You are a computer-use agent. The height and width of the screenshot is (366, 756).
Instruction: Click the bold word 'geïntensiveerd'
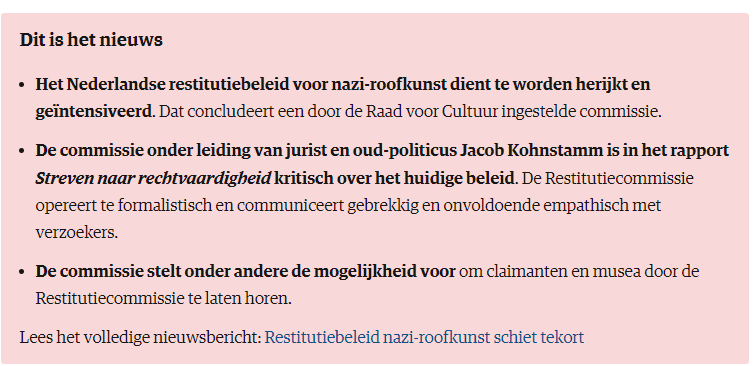94,112
